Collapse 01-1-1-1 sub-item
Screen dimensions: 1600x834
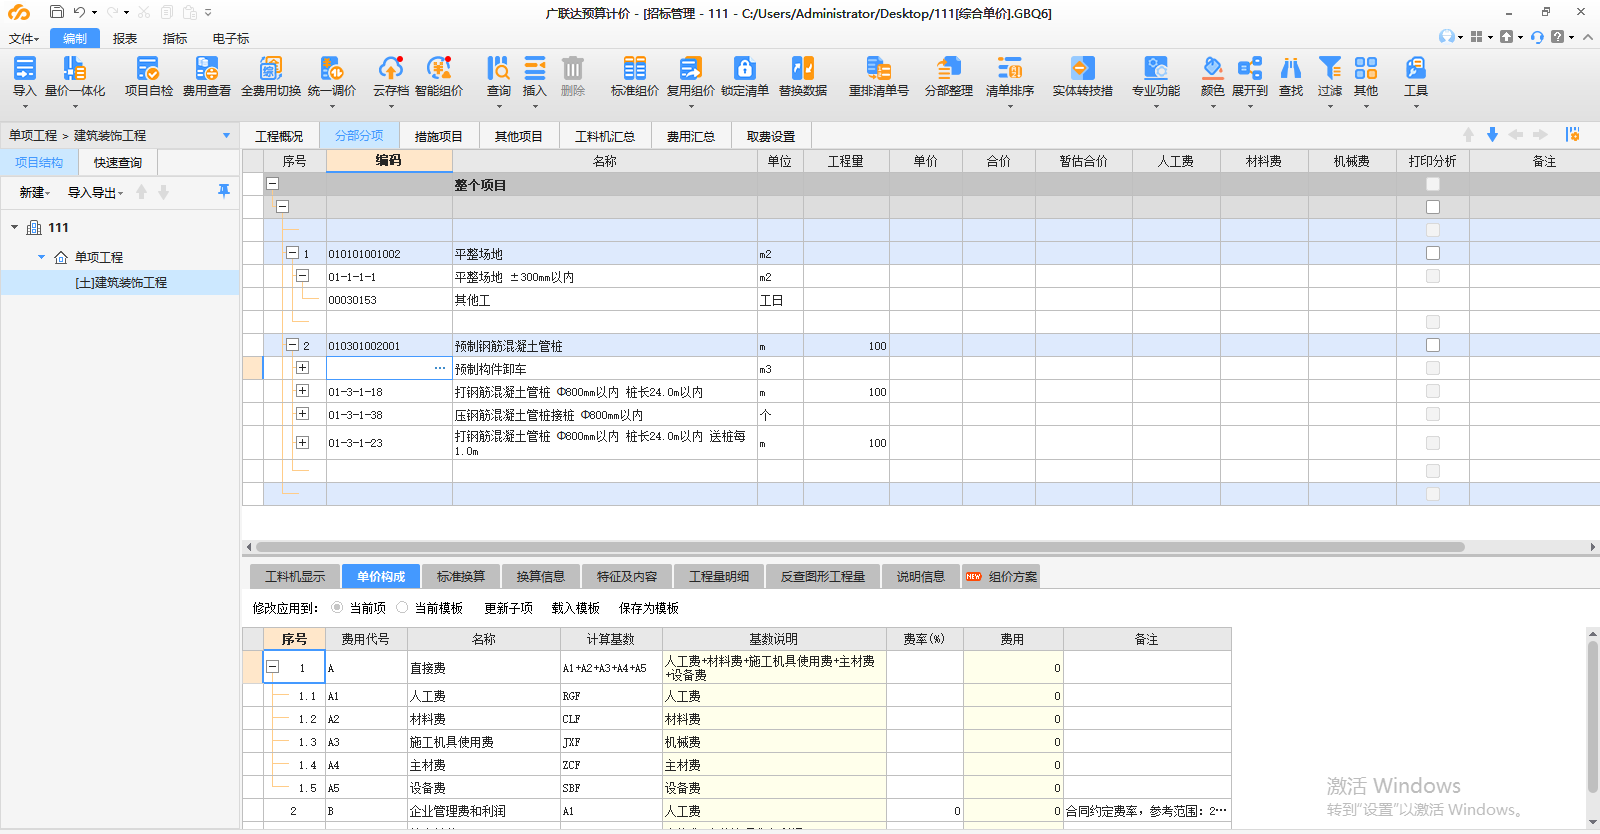[x=303, y=276]
